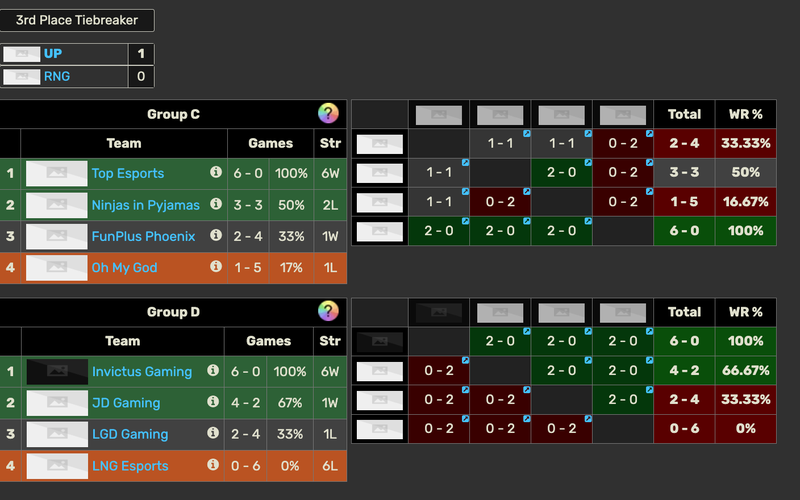
Task: Click the info icon next to Ninjas in Pyjamas
Action: (216, 204)
